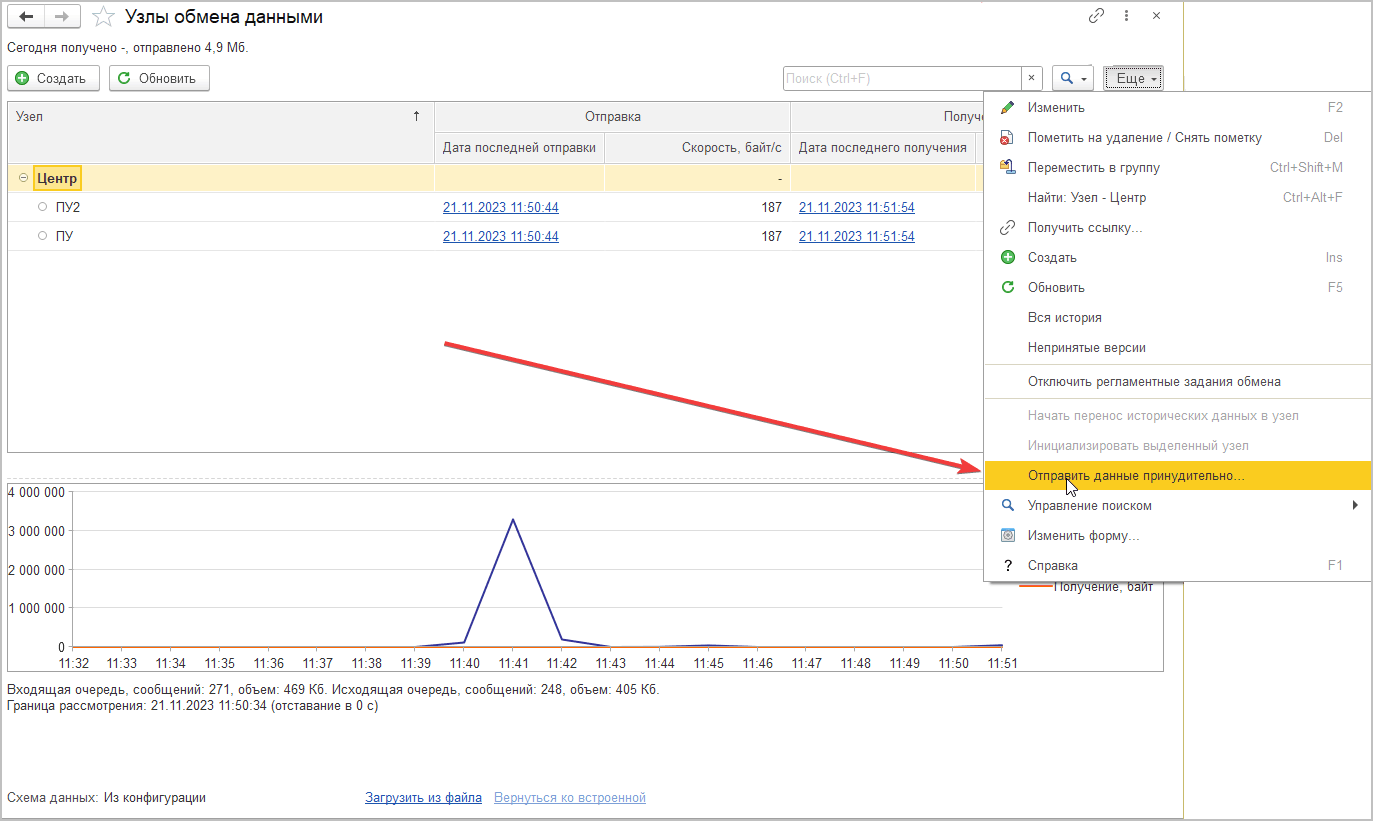The width and height of the screenshot is (1373, 821).
Task: Select Отправить данные принудительно menu item
Action: tap(1136, 476)
